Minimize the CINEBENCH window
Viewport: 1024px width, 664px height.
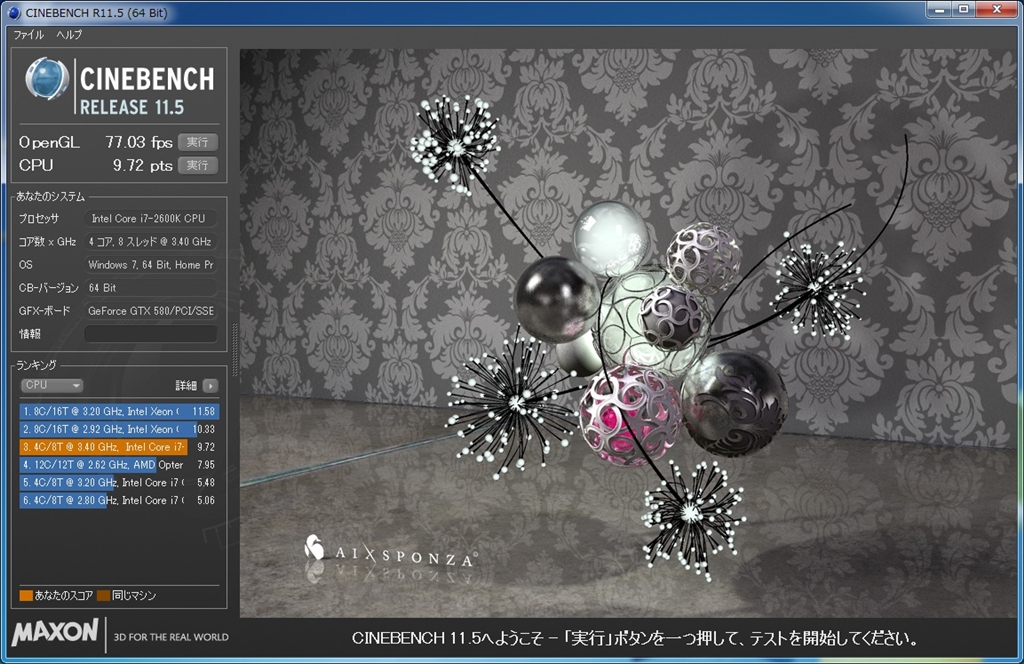(x=940, y=9)
